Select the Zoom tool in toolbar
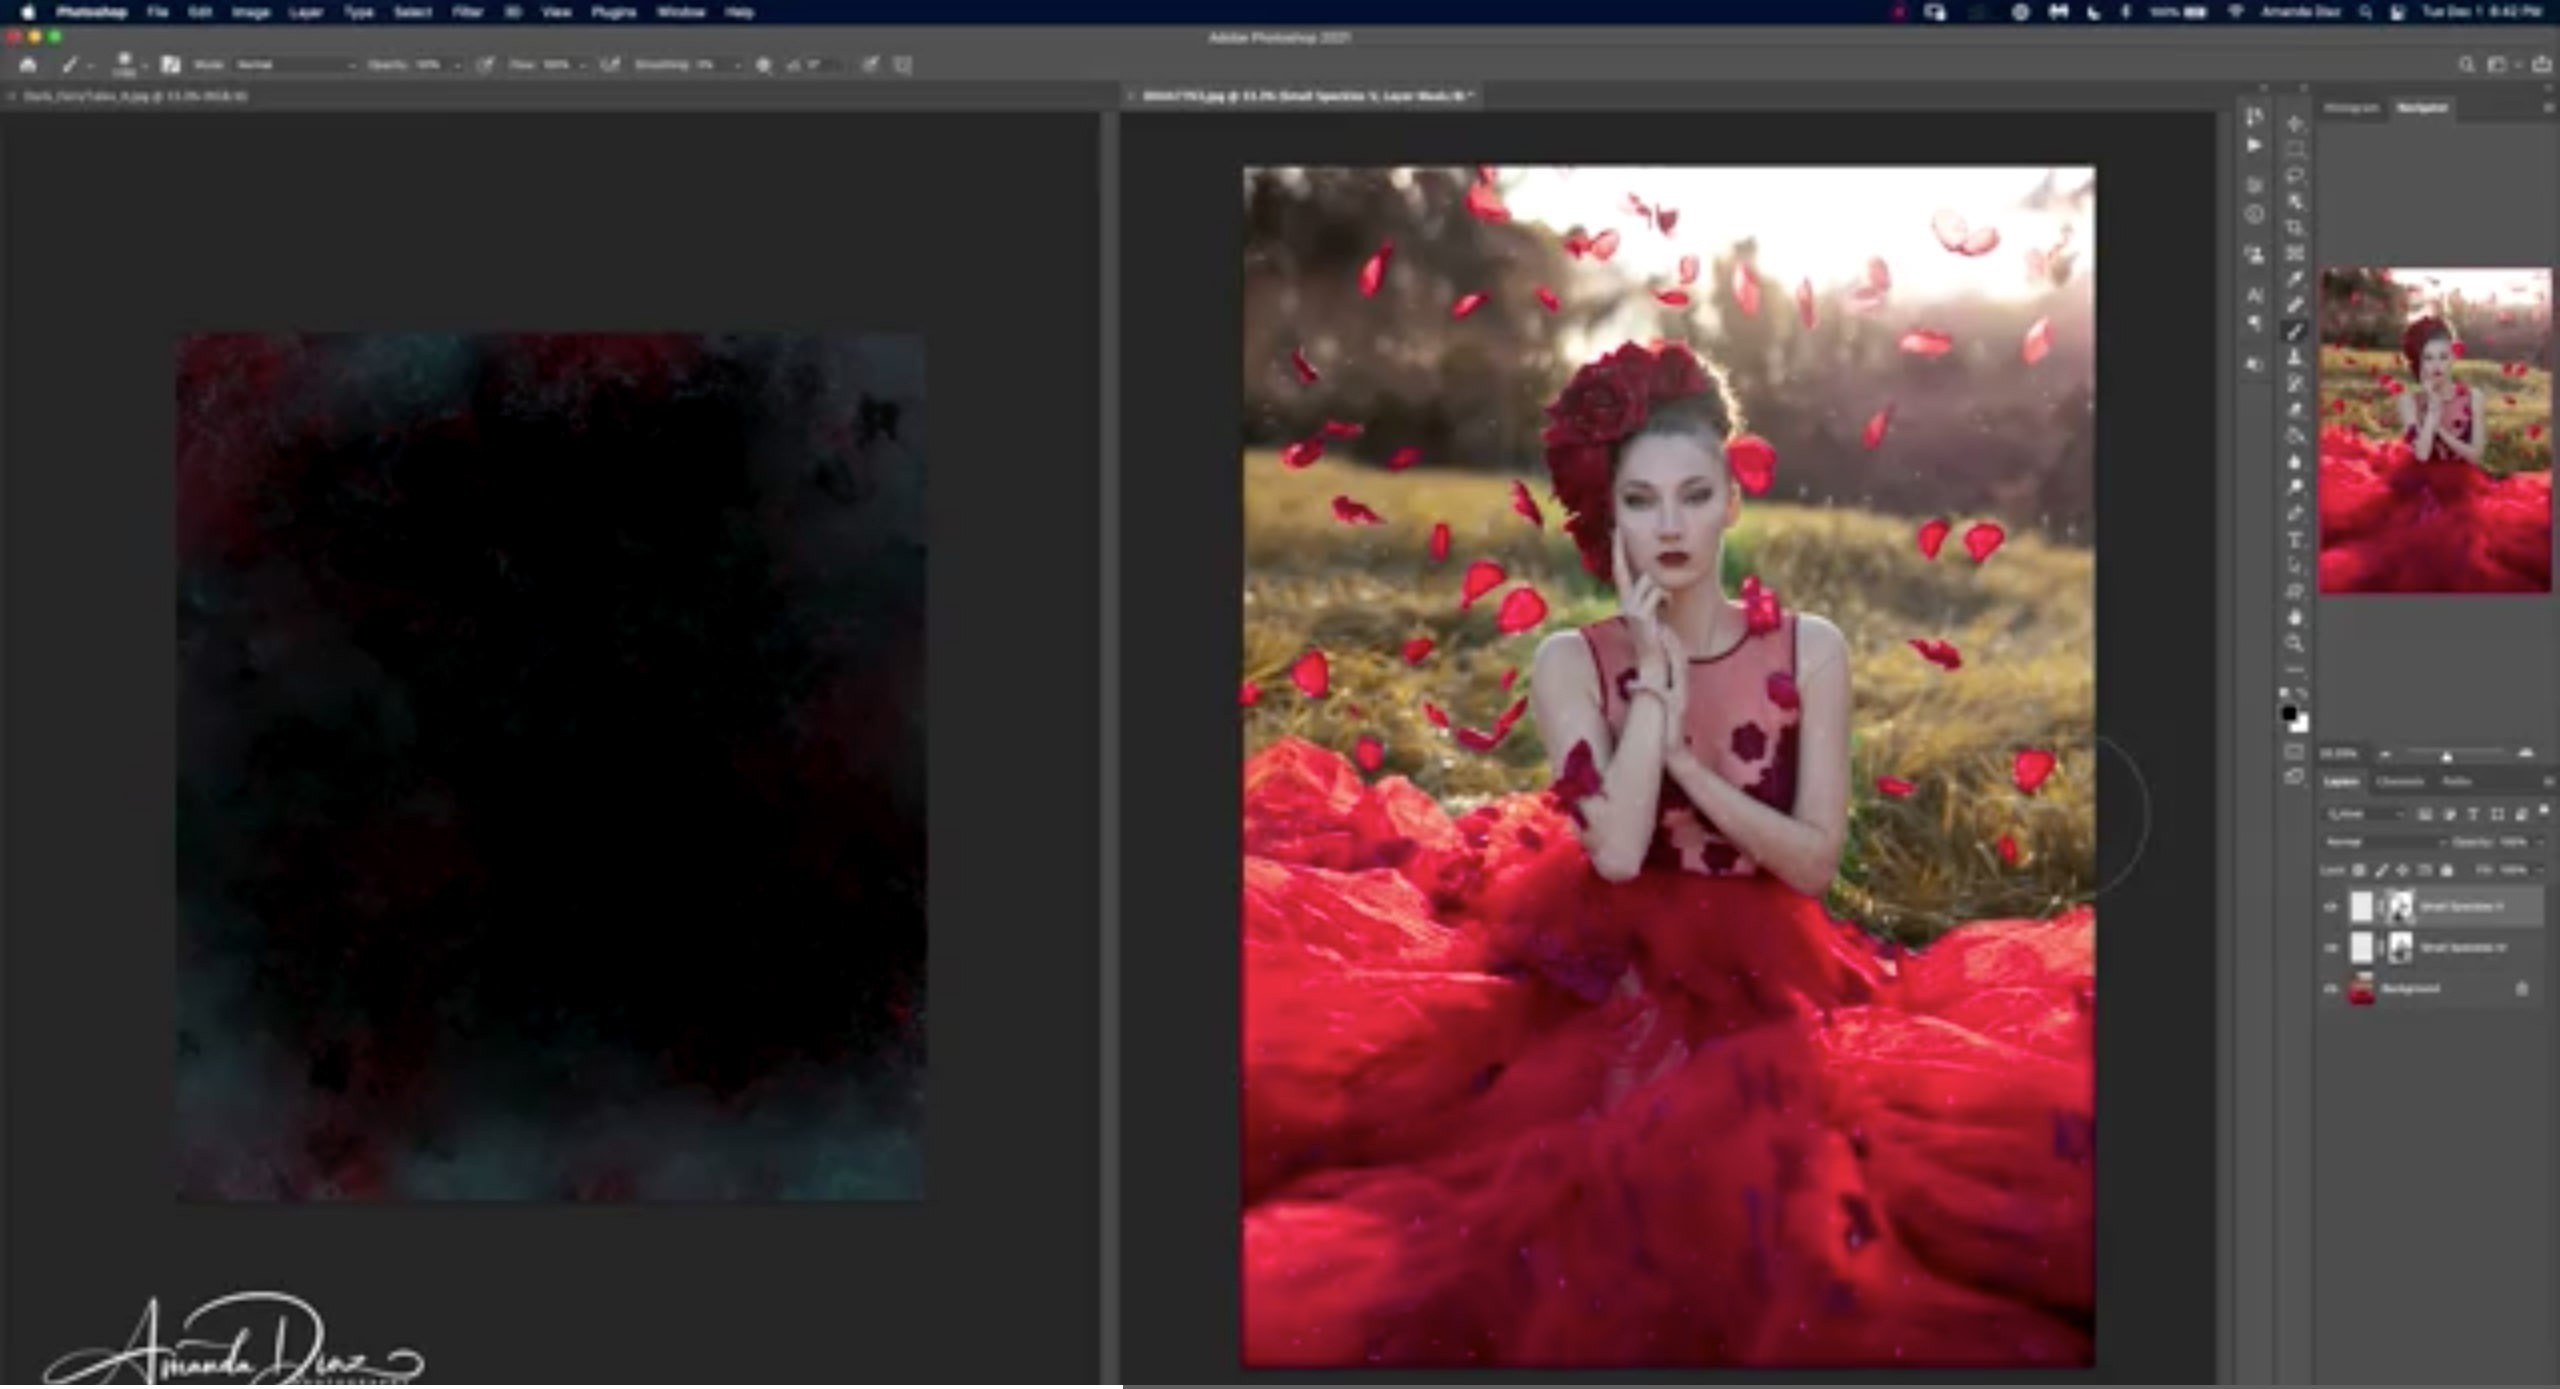The width and height of the screenshot is (2560, 1389). pos(2295,643)
